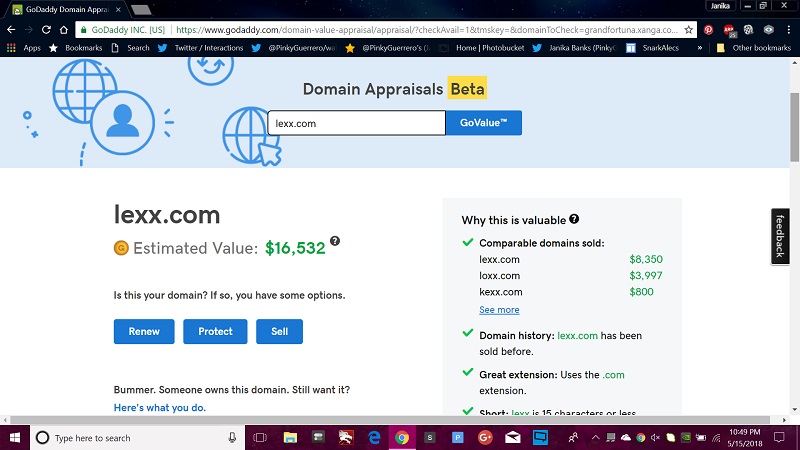Reload the page with the refresh icon
The width and height of the screenshot is (800, 450).
point(46,30)
